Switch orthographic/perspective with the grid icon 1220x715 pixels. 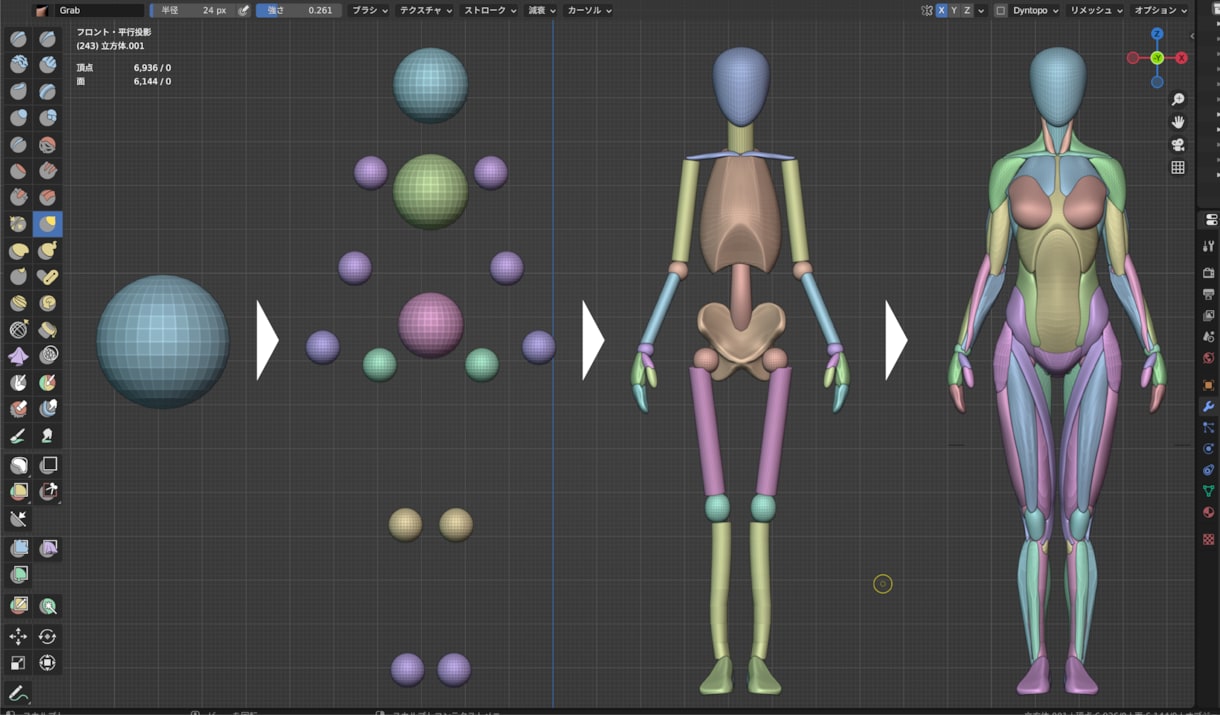[1178, 168]
